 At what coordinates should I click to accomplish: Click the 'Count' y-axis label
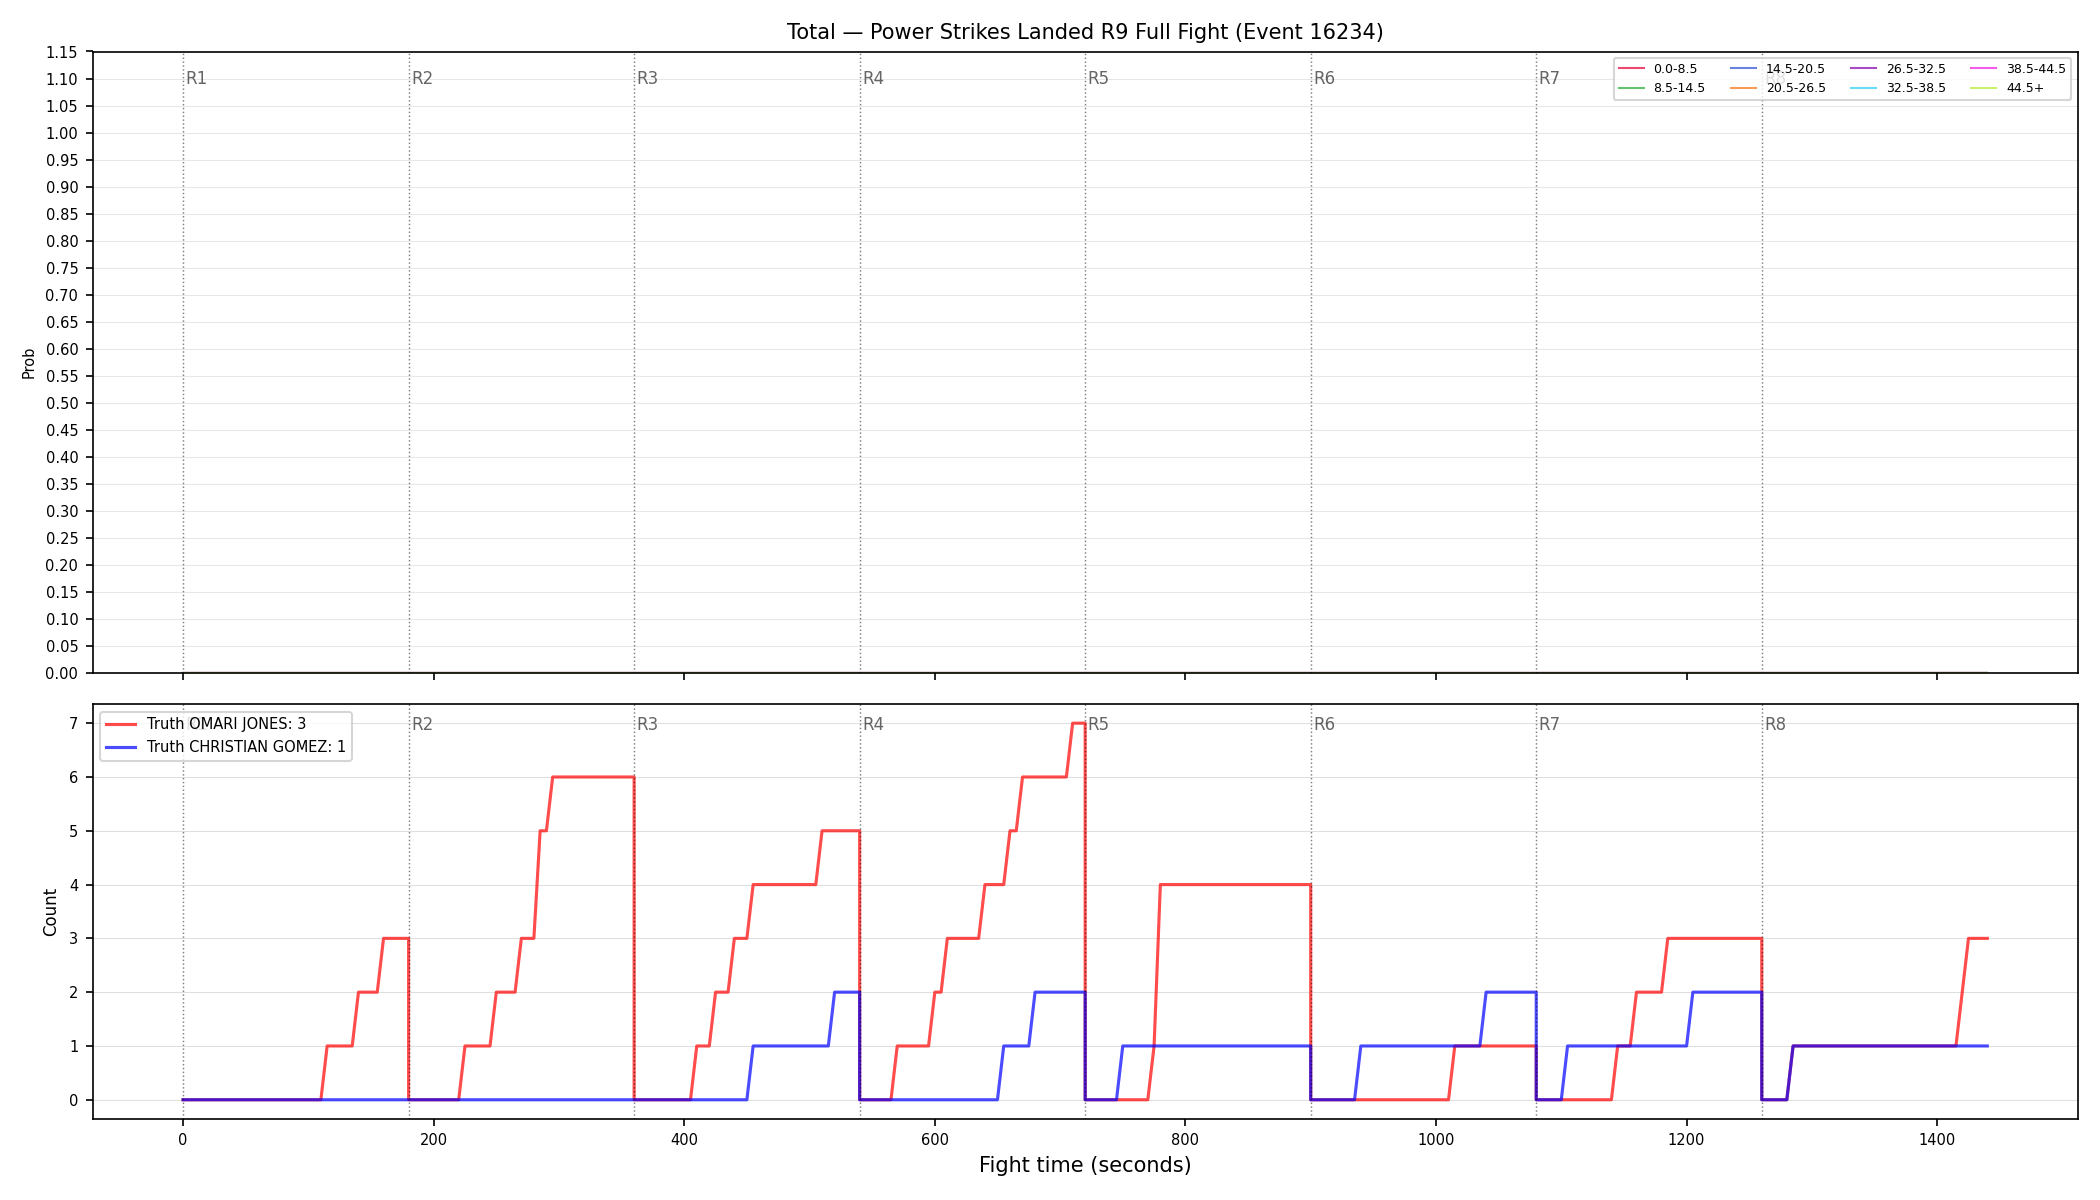pos(50,912)
